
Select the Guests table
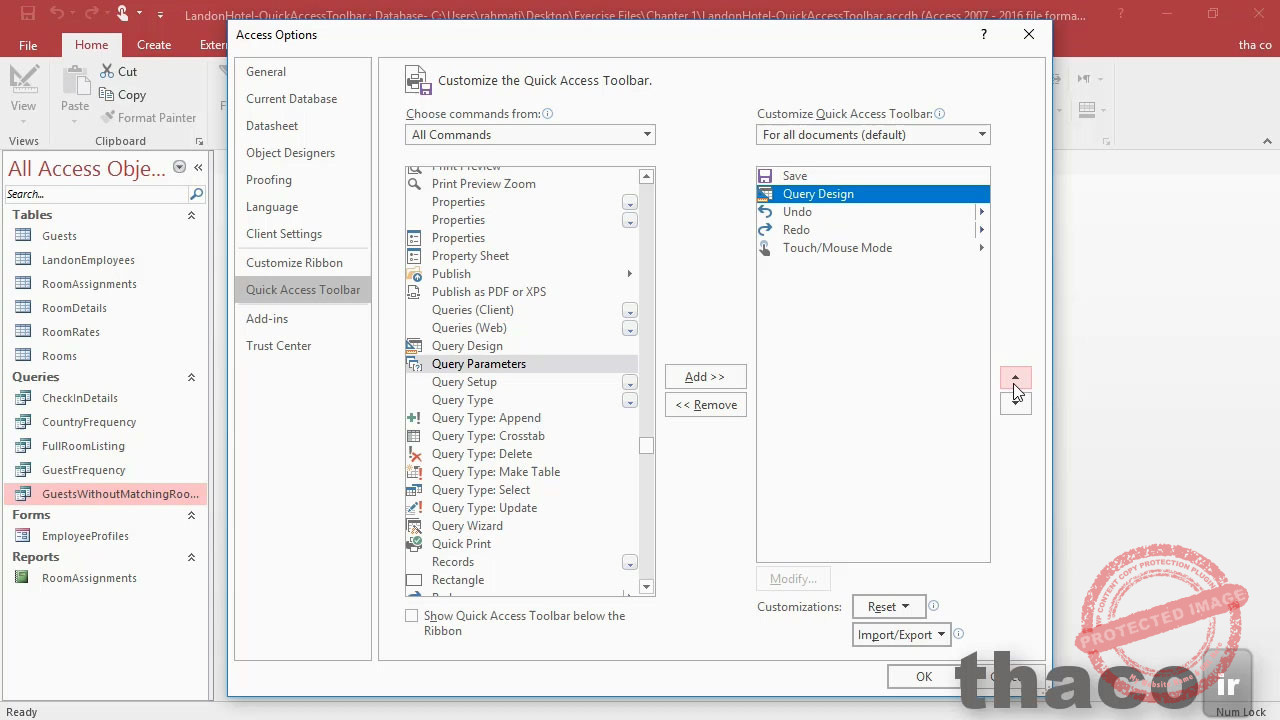(59, 236)
